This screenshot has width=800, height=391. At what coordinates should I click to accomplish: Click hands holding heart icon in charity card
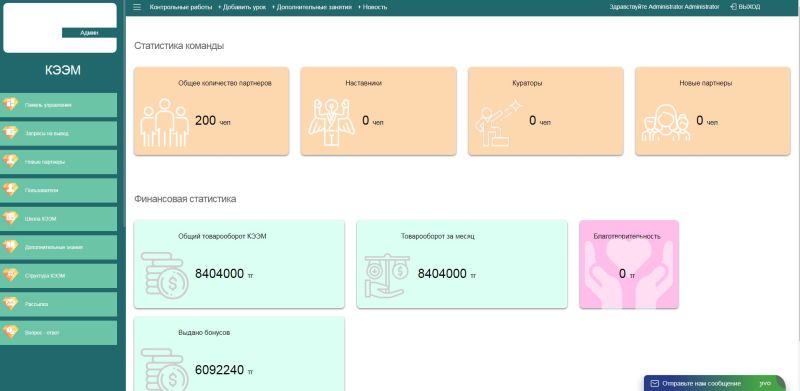[629, 274]
